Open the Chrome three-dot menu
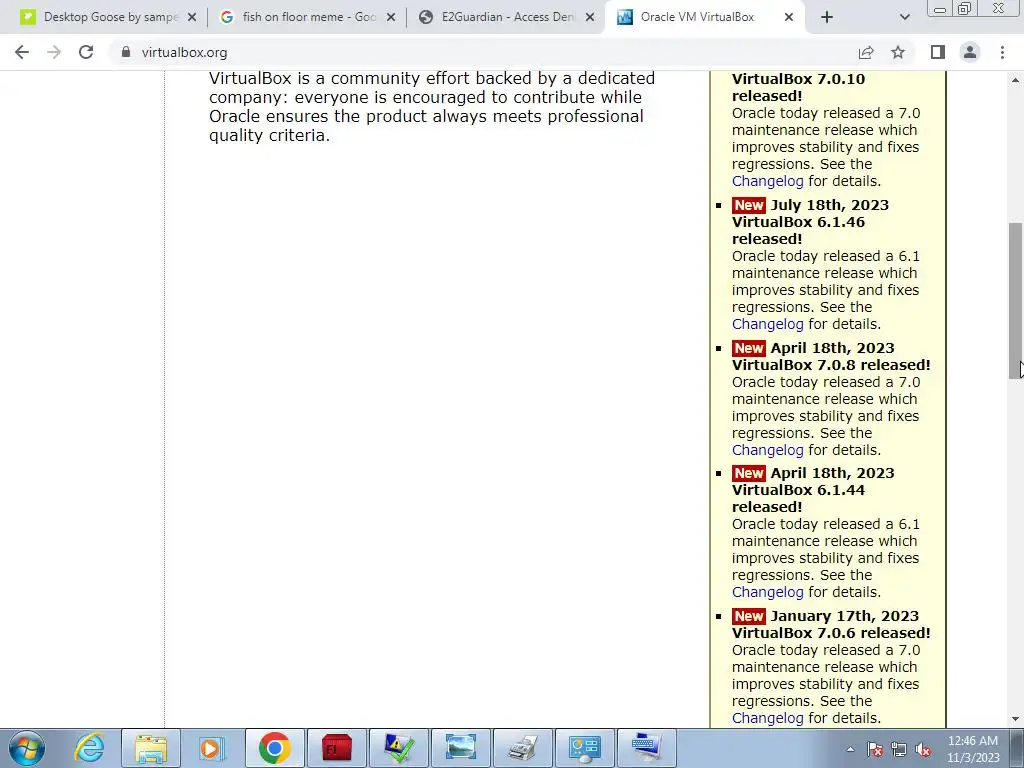This screenshot has width=1024, height=768. point(1002,52)
